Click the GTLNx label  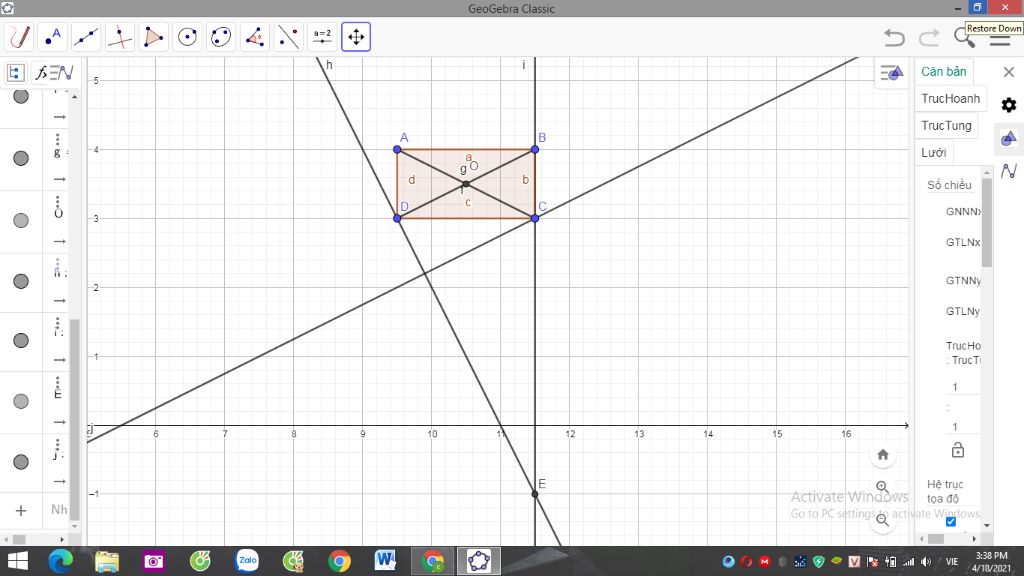(x=963, y=242)
